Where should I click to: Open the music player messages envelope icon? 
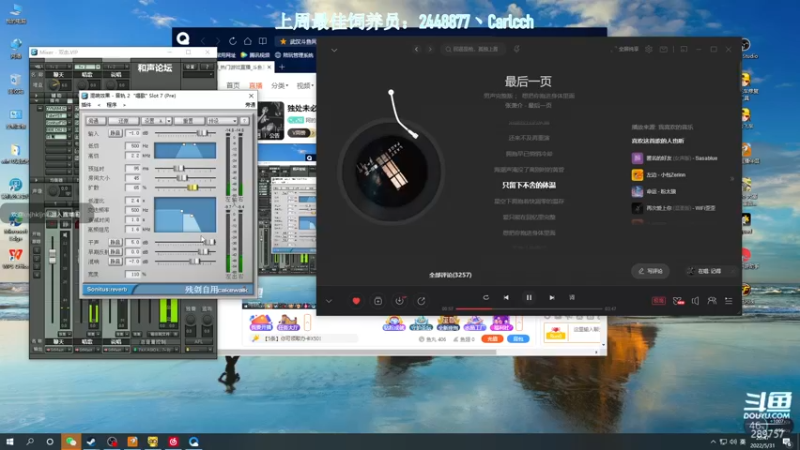pos(663,49)
